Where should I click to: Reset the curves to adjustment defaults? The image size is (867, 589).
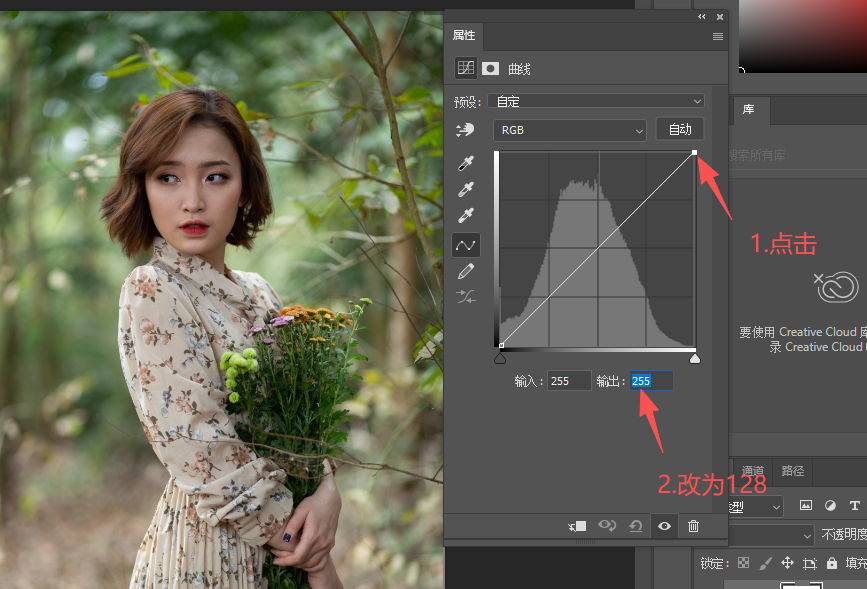(636, 526)
